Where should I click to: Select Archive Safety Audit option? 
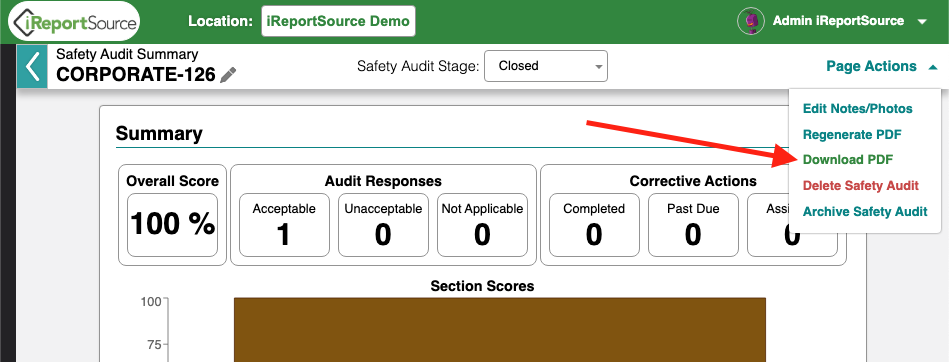click(x=865, y=212)
